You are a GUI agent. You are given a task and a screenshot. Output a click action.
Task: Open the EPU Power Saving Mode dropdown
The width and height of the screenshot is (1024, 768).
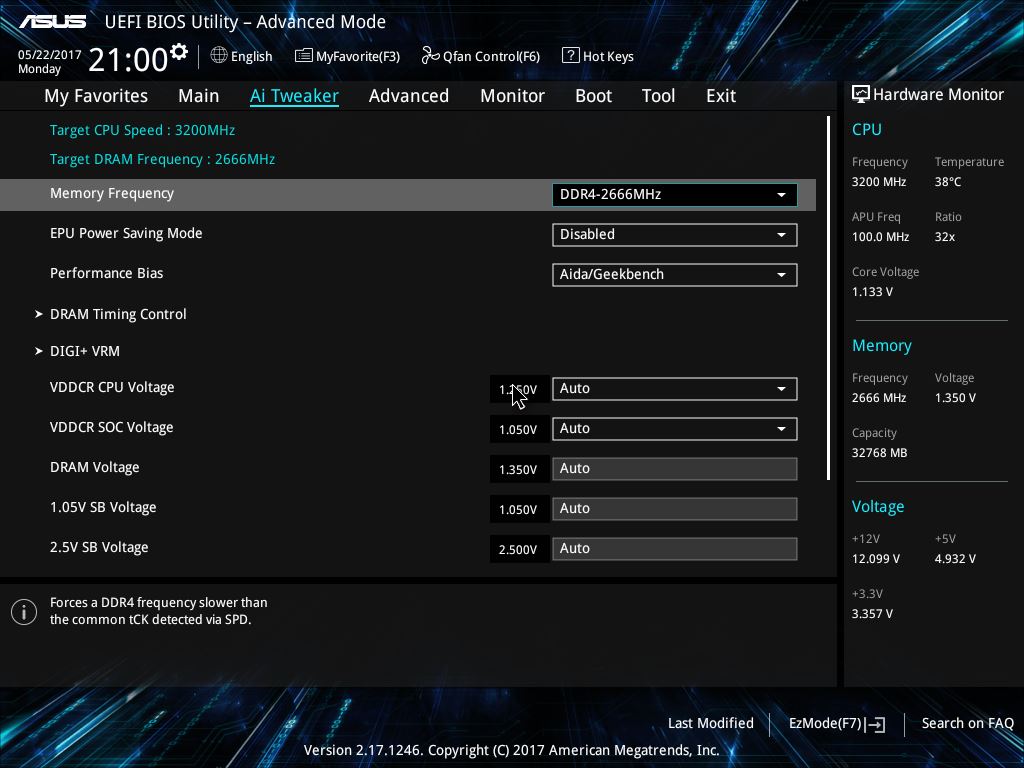point(674,234)
